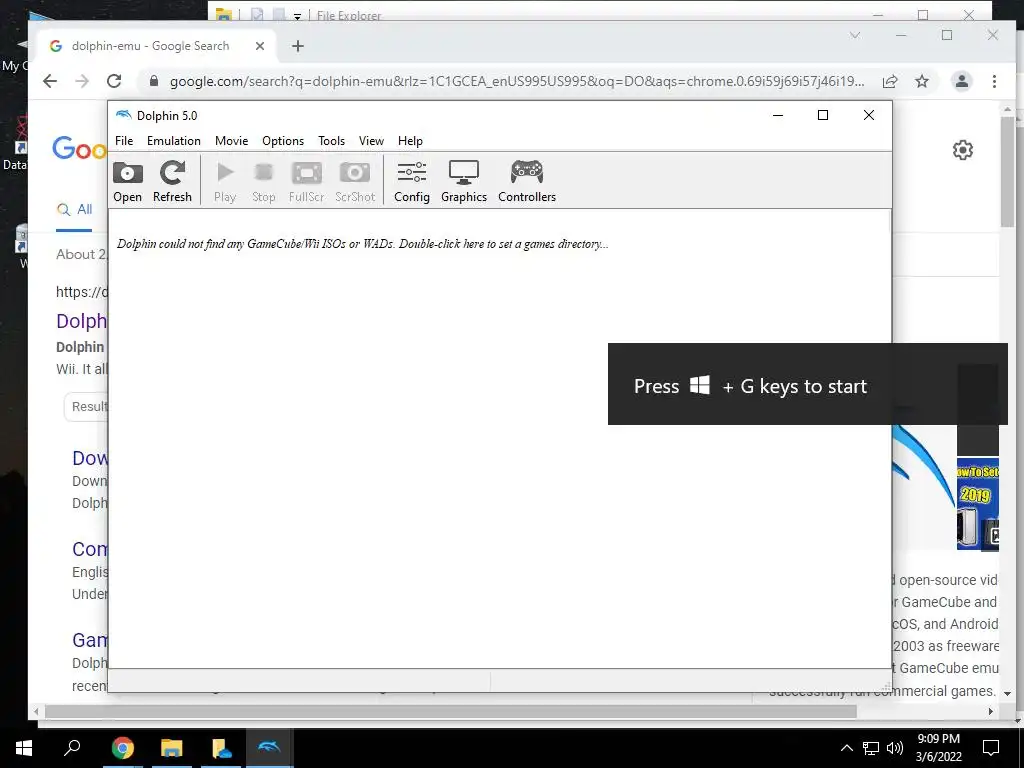1024x768 pixels.
Task: Open the Options menu
Action: click(283, 140)
